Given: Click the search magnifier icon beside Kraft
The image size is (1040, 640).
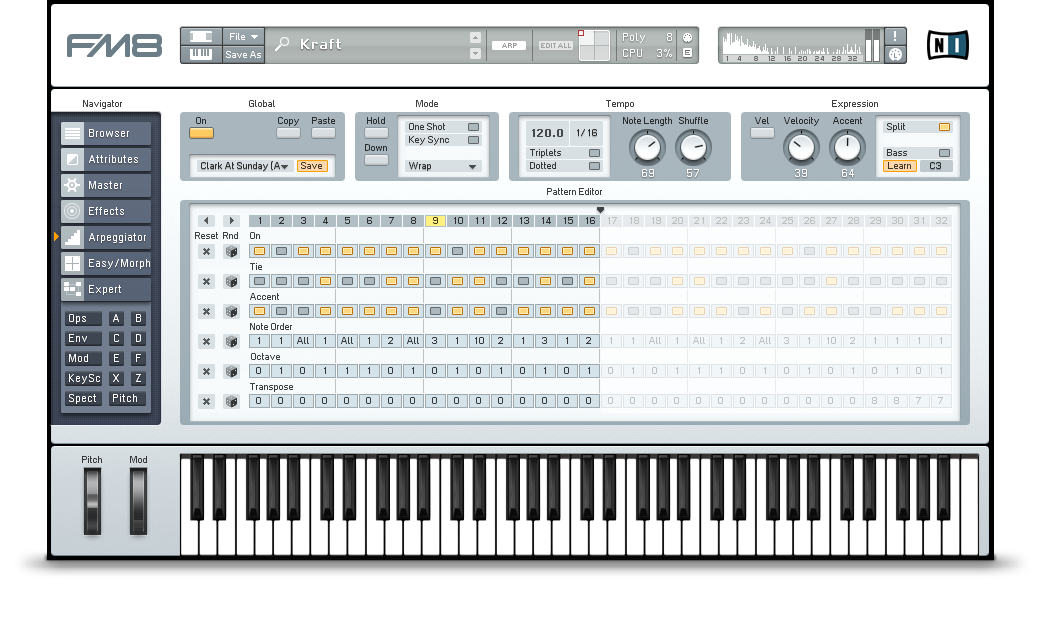Looking at the screenshot, I should click(x=283, y=44).
